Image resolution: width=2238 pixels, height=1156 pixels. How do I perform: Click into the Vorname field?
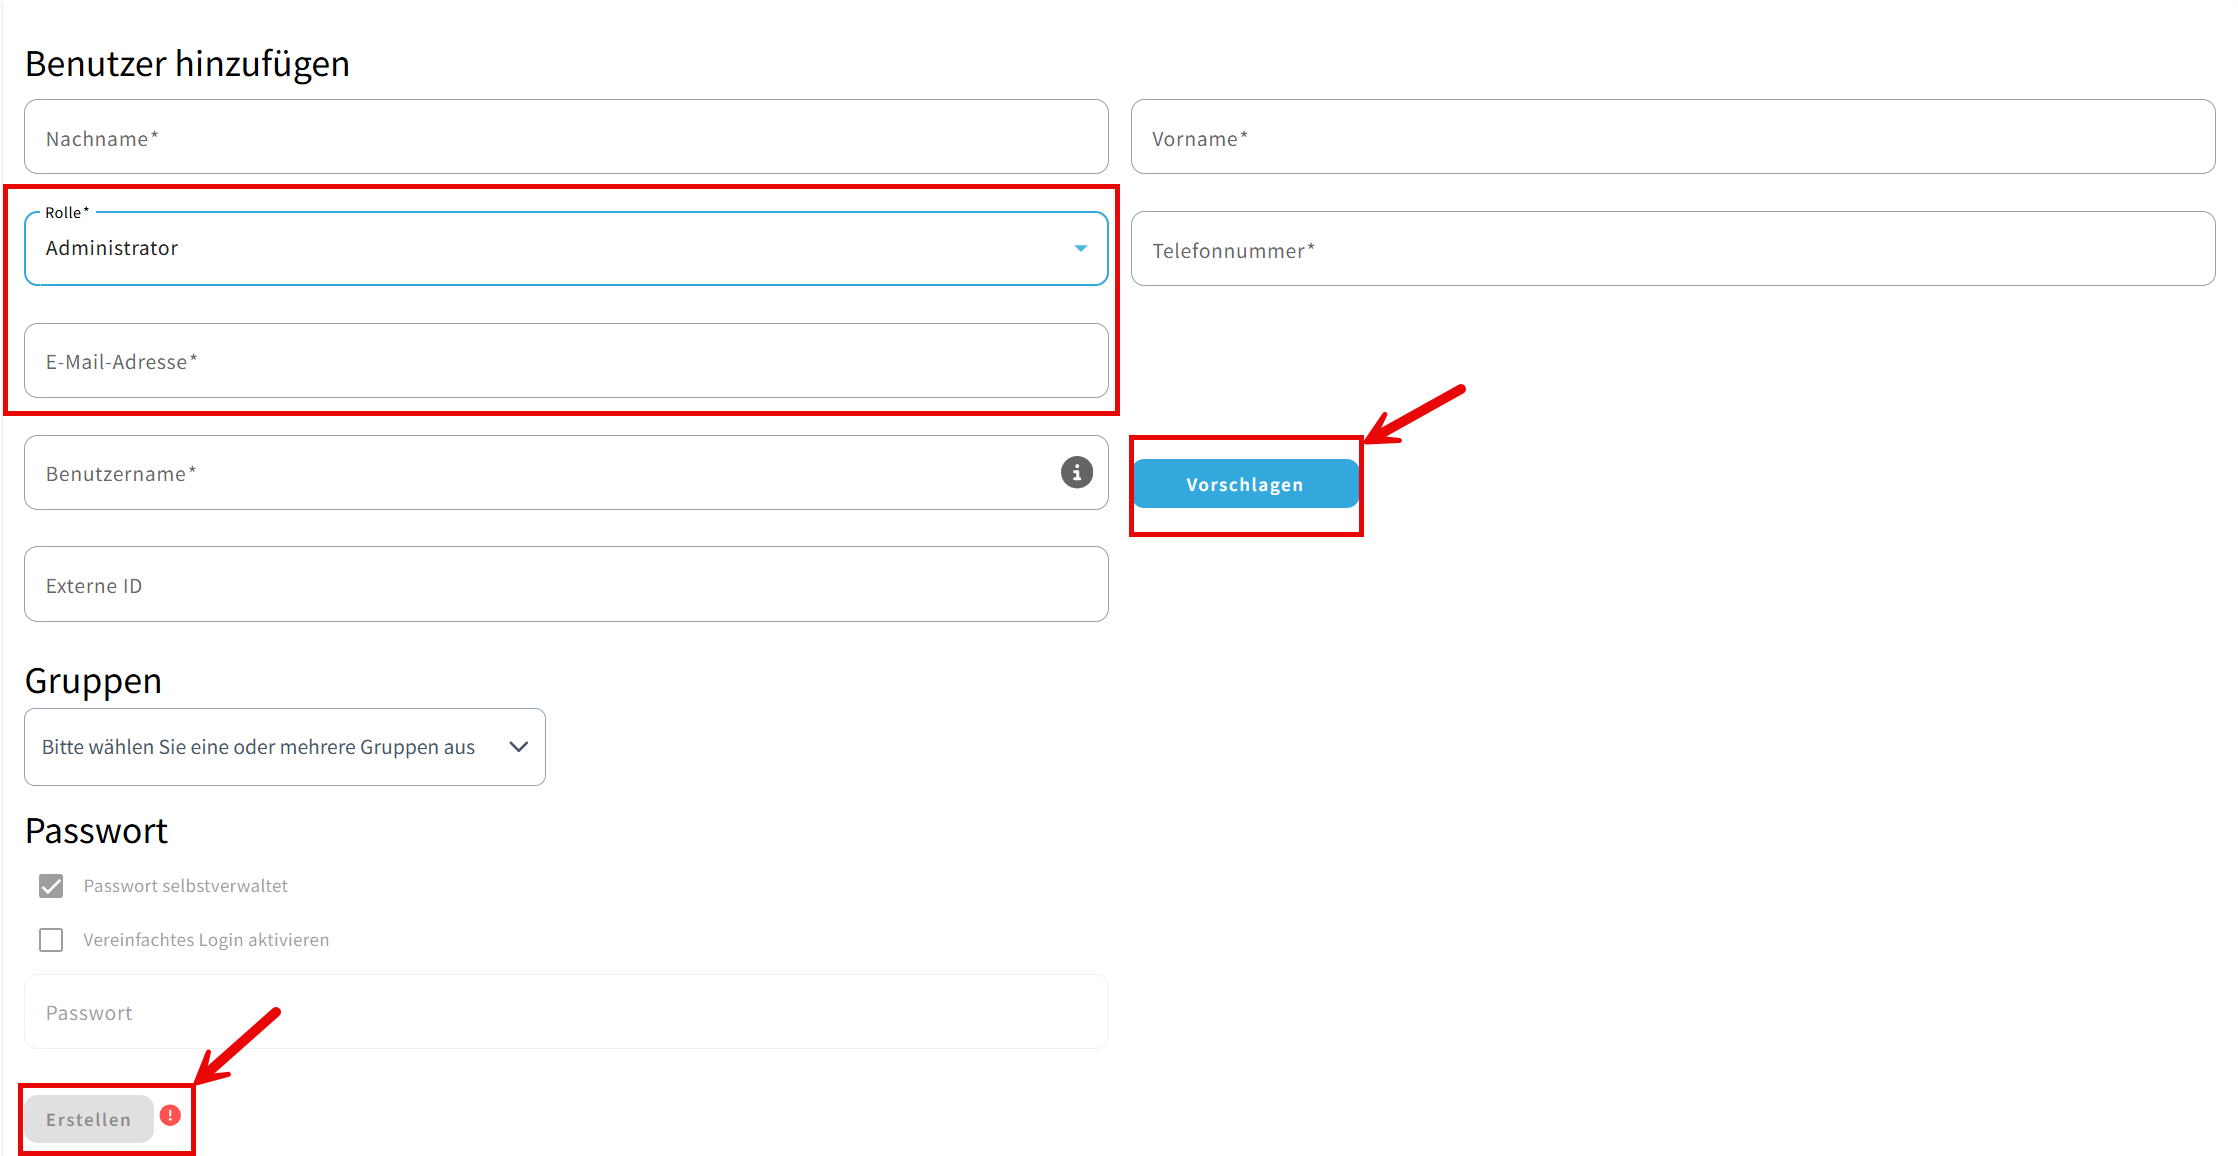click(1672, 137)
